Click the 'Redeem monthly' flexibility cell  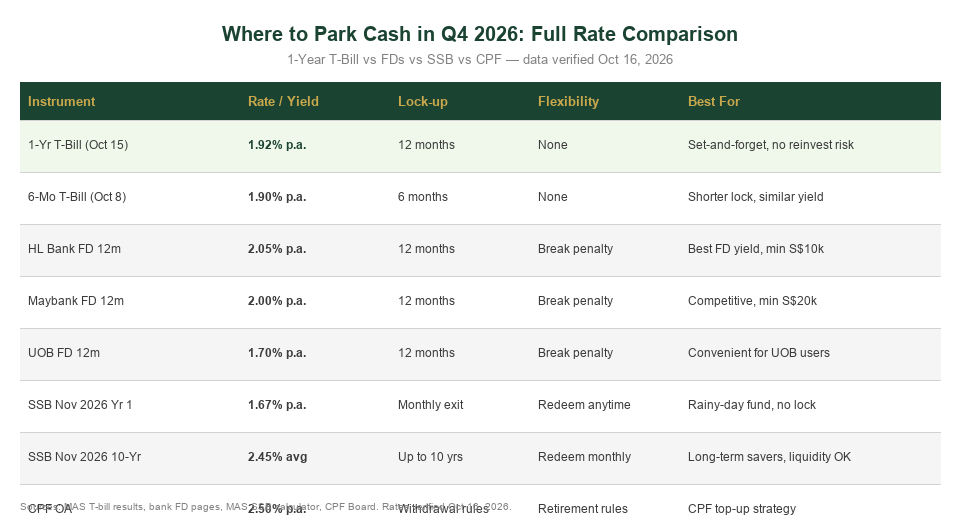tap(584, 458)
